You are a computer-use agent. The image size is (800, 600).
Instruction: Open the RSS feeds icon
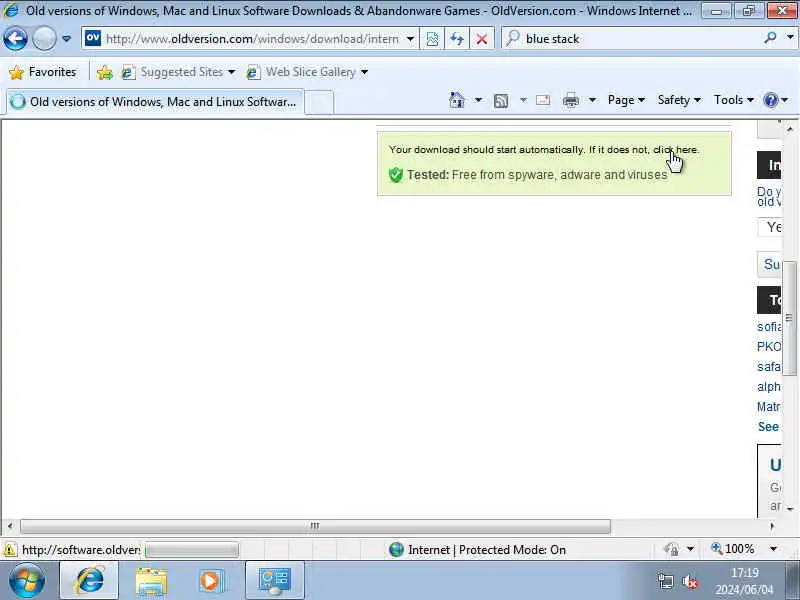coord(501,101)
